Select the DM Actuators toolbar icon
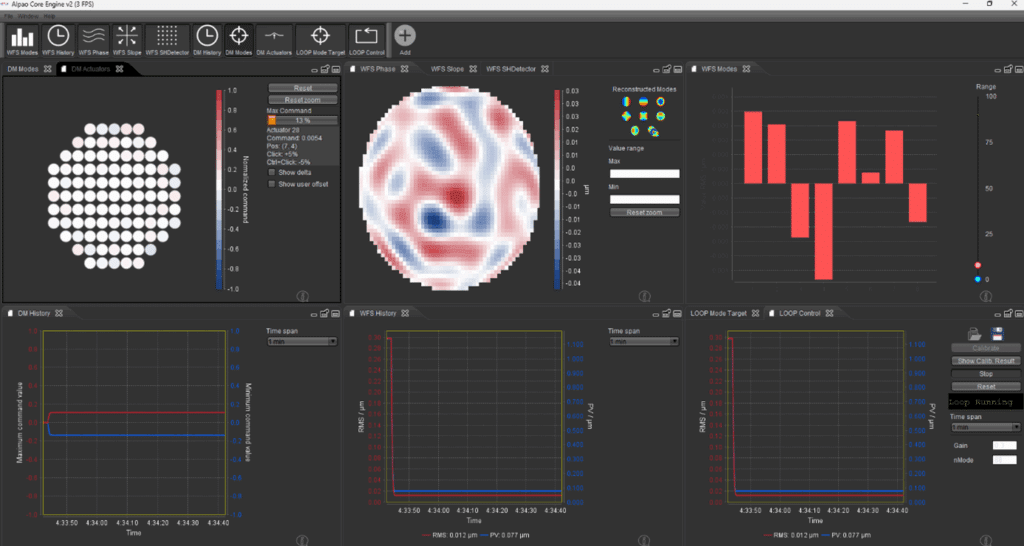 click(x=275, y=39)
